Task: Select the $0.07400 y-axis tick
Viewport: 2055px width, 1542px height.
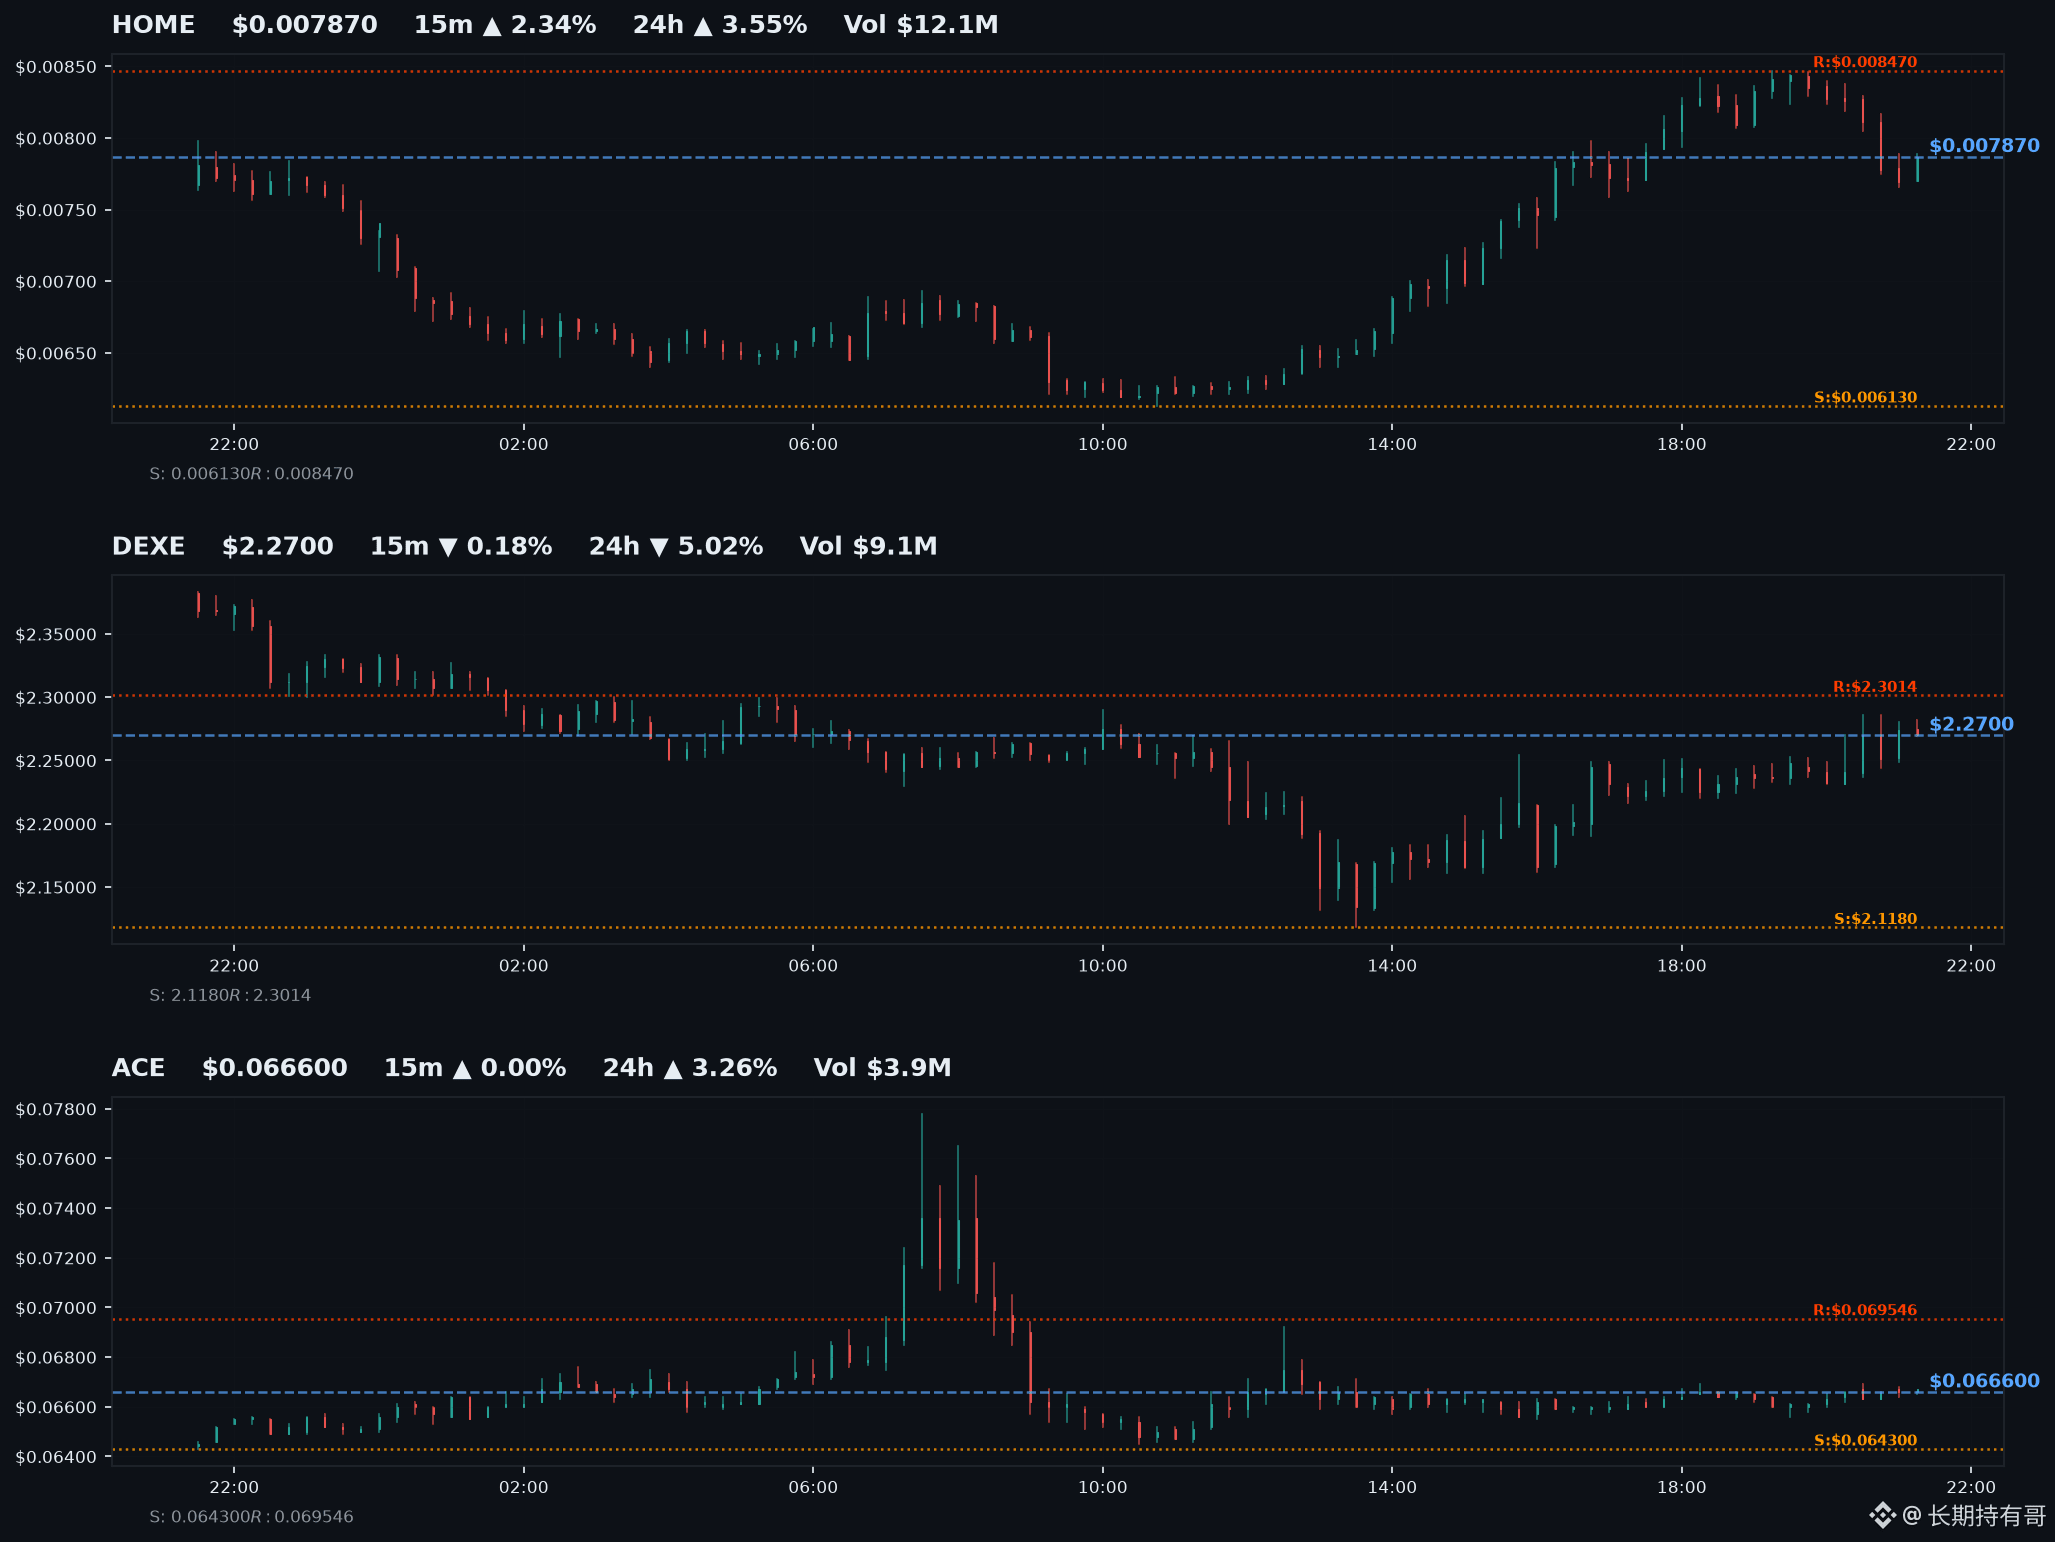Action: pos(56,1209)
